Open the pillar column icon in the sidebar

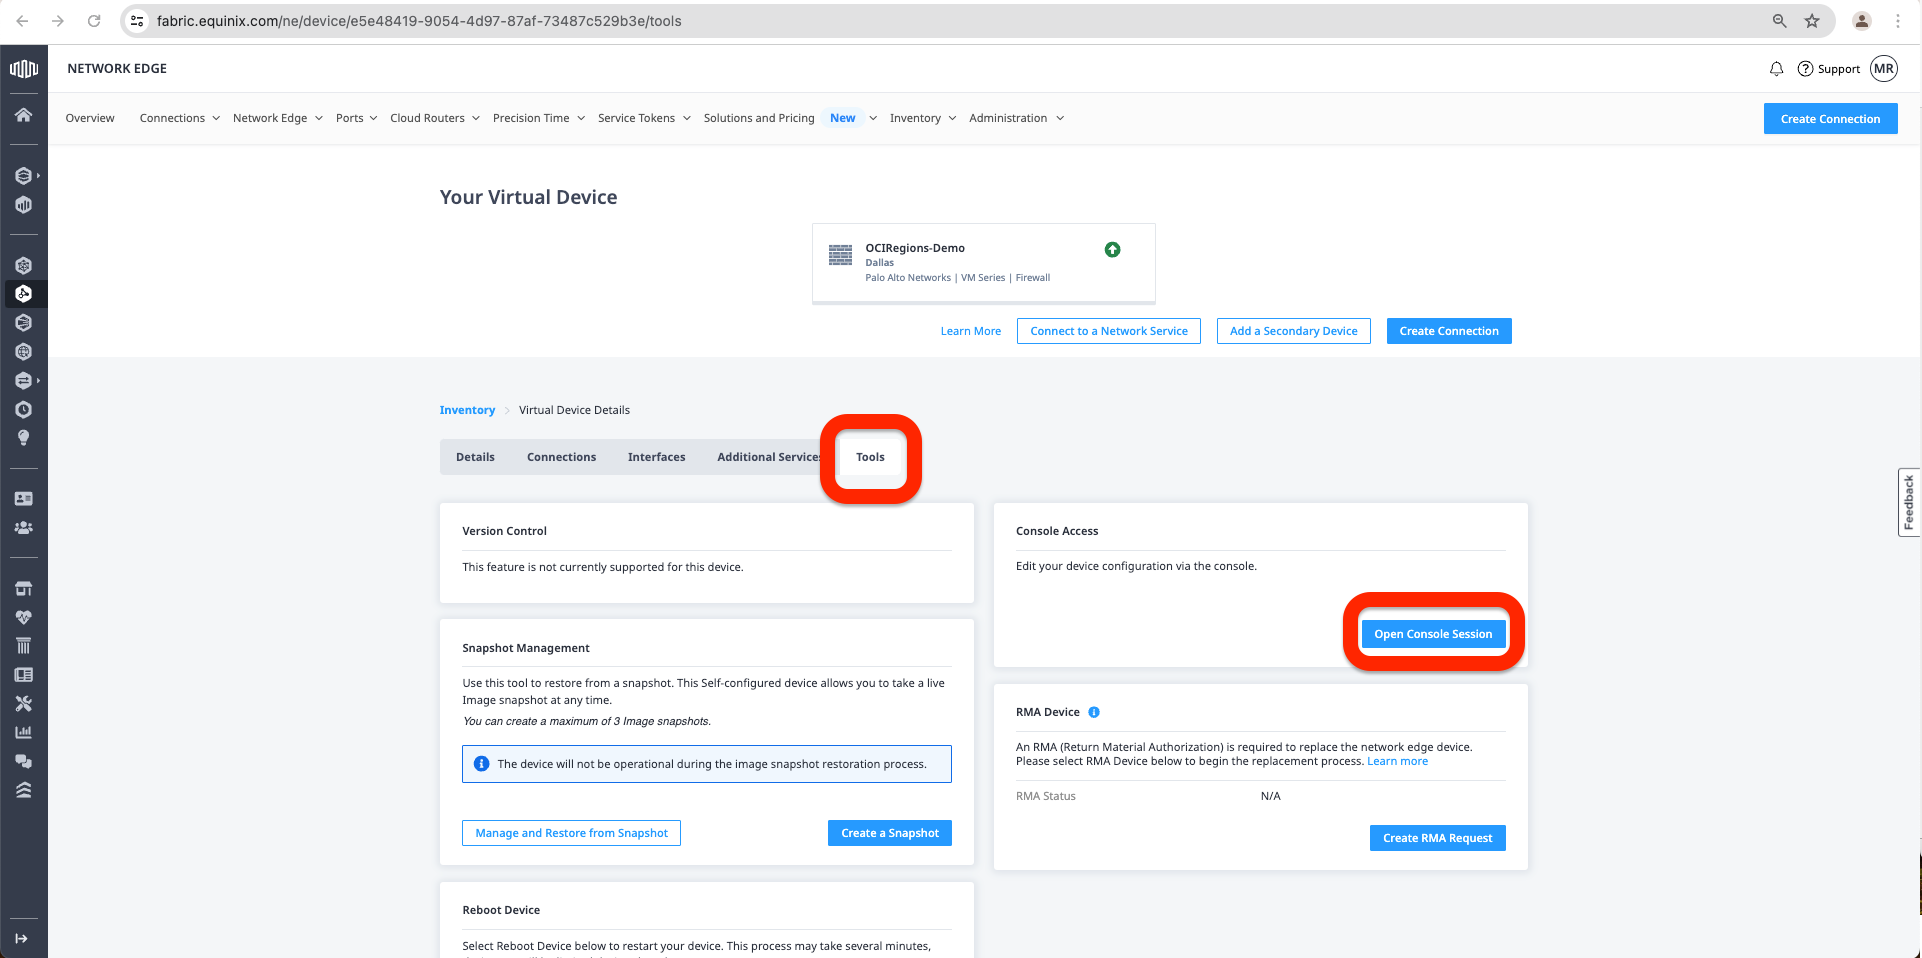(24, 646)
